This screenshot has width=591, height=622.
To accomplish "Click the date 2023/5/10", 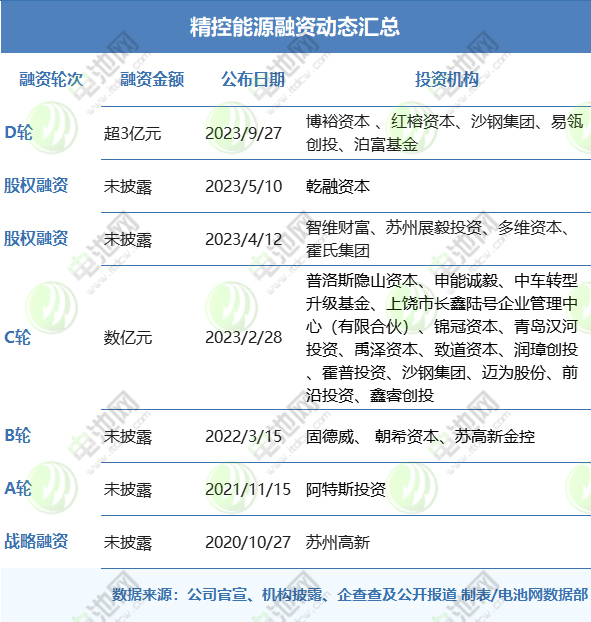I will 243,186.
